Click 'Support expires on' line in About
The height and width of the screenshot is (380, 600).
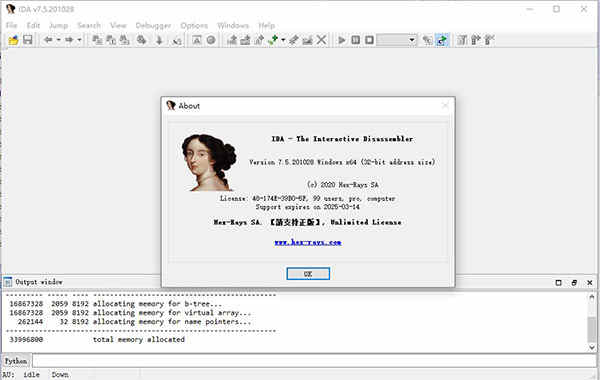pyautogui.click(x=308, y=207)
